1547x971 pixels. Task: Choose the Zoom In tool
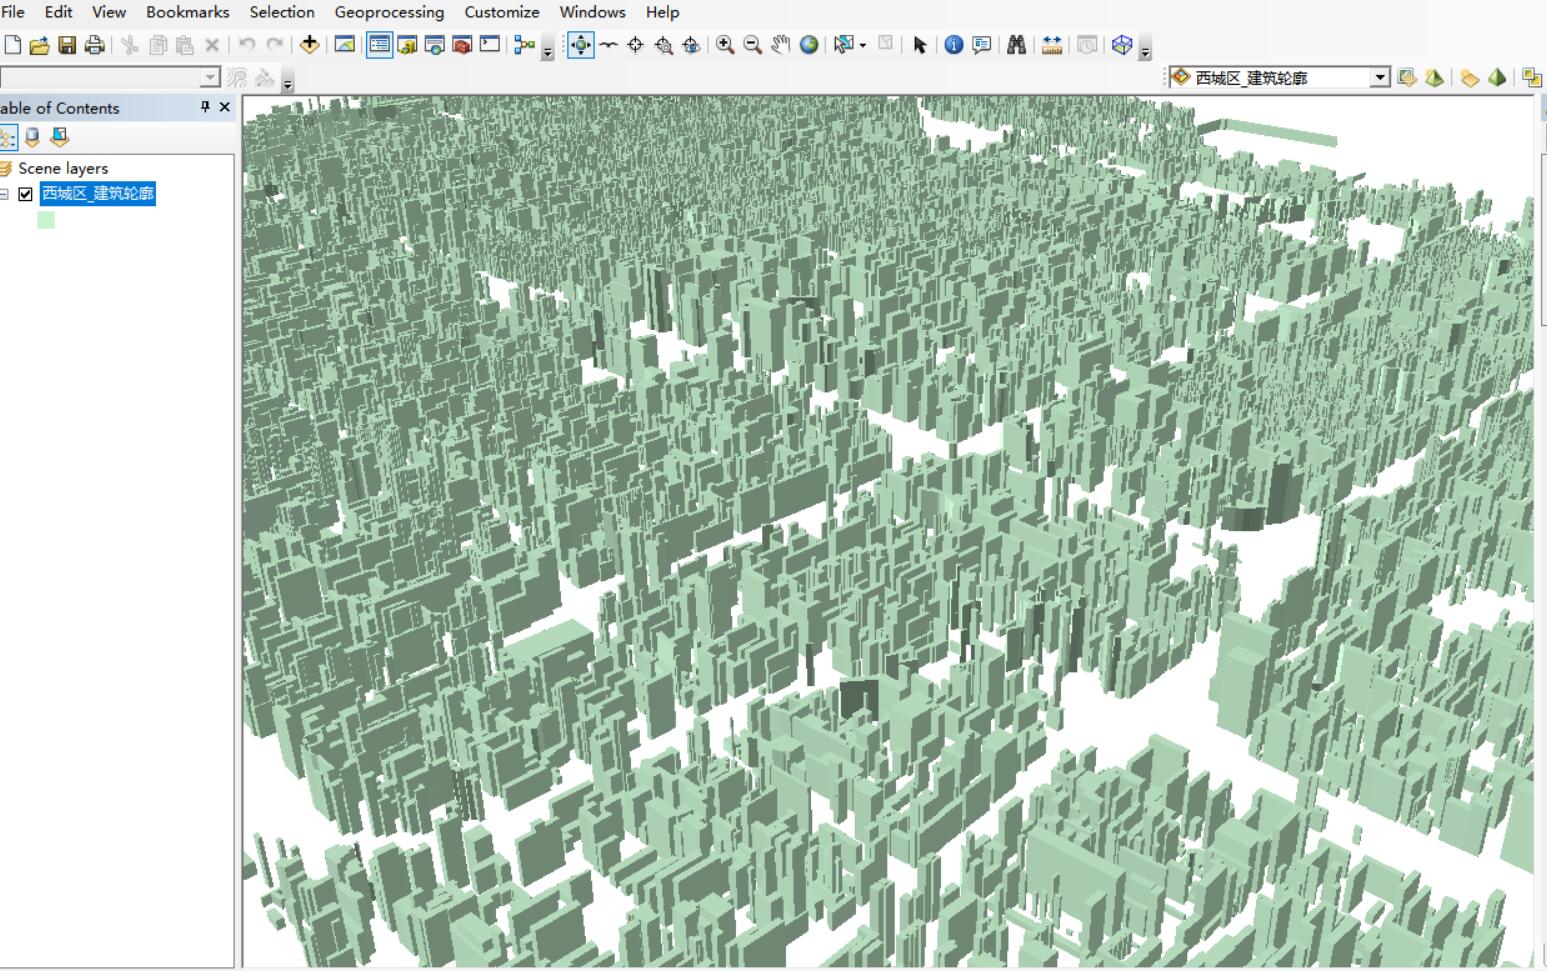[725, 45]
